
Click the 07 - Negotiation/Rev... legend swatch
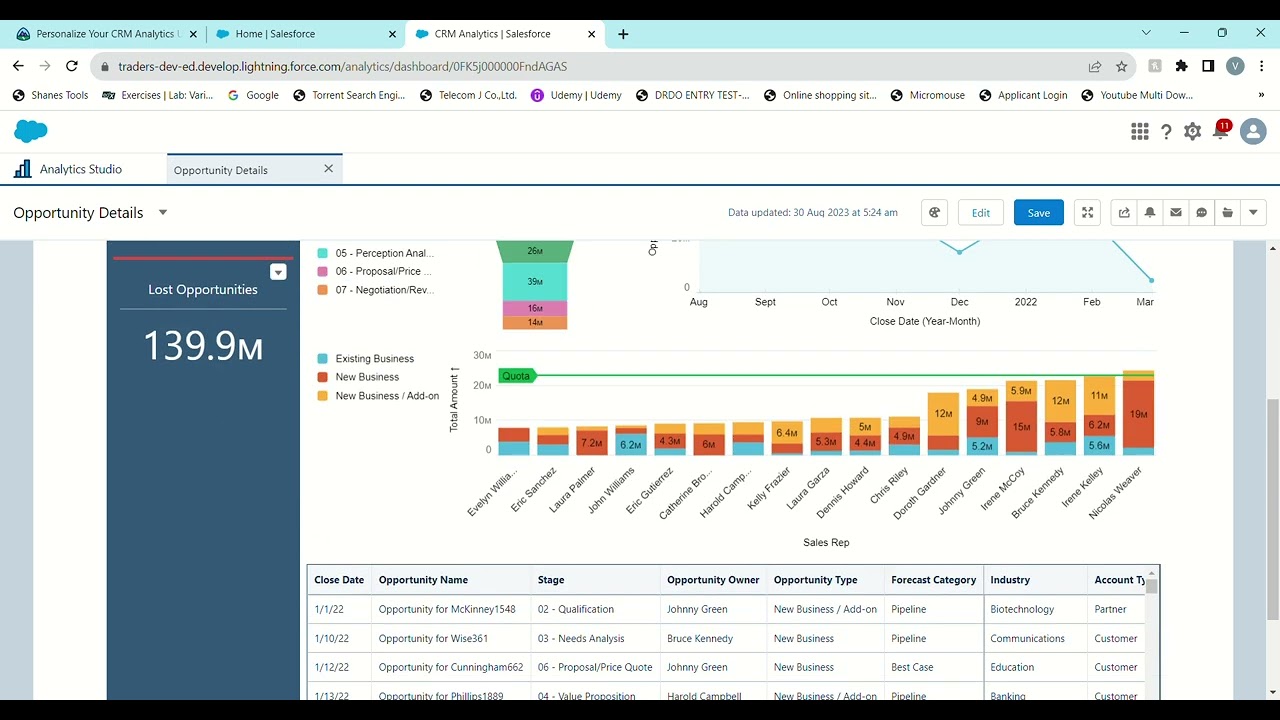pos(323,290)
